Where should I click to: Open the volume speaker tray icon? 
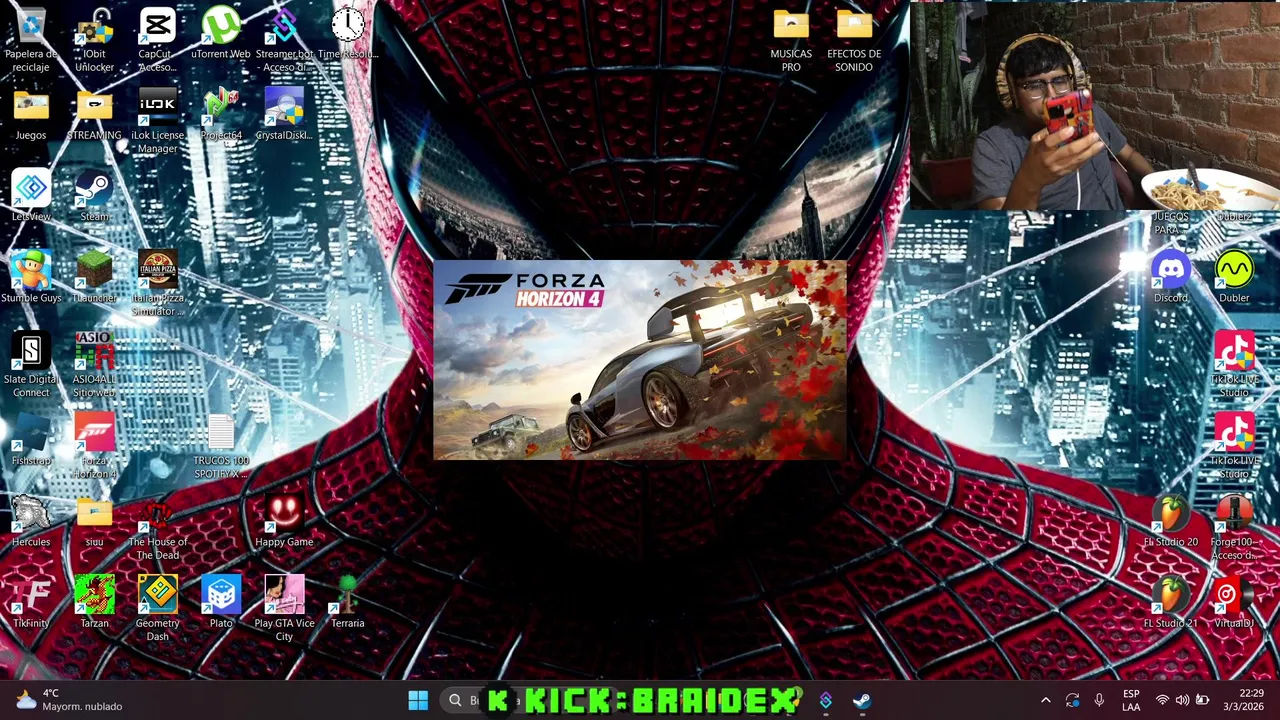[x=1182, y=700]
